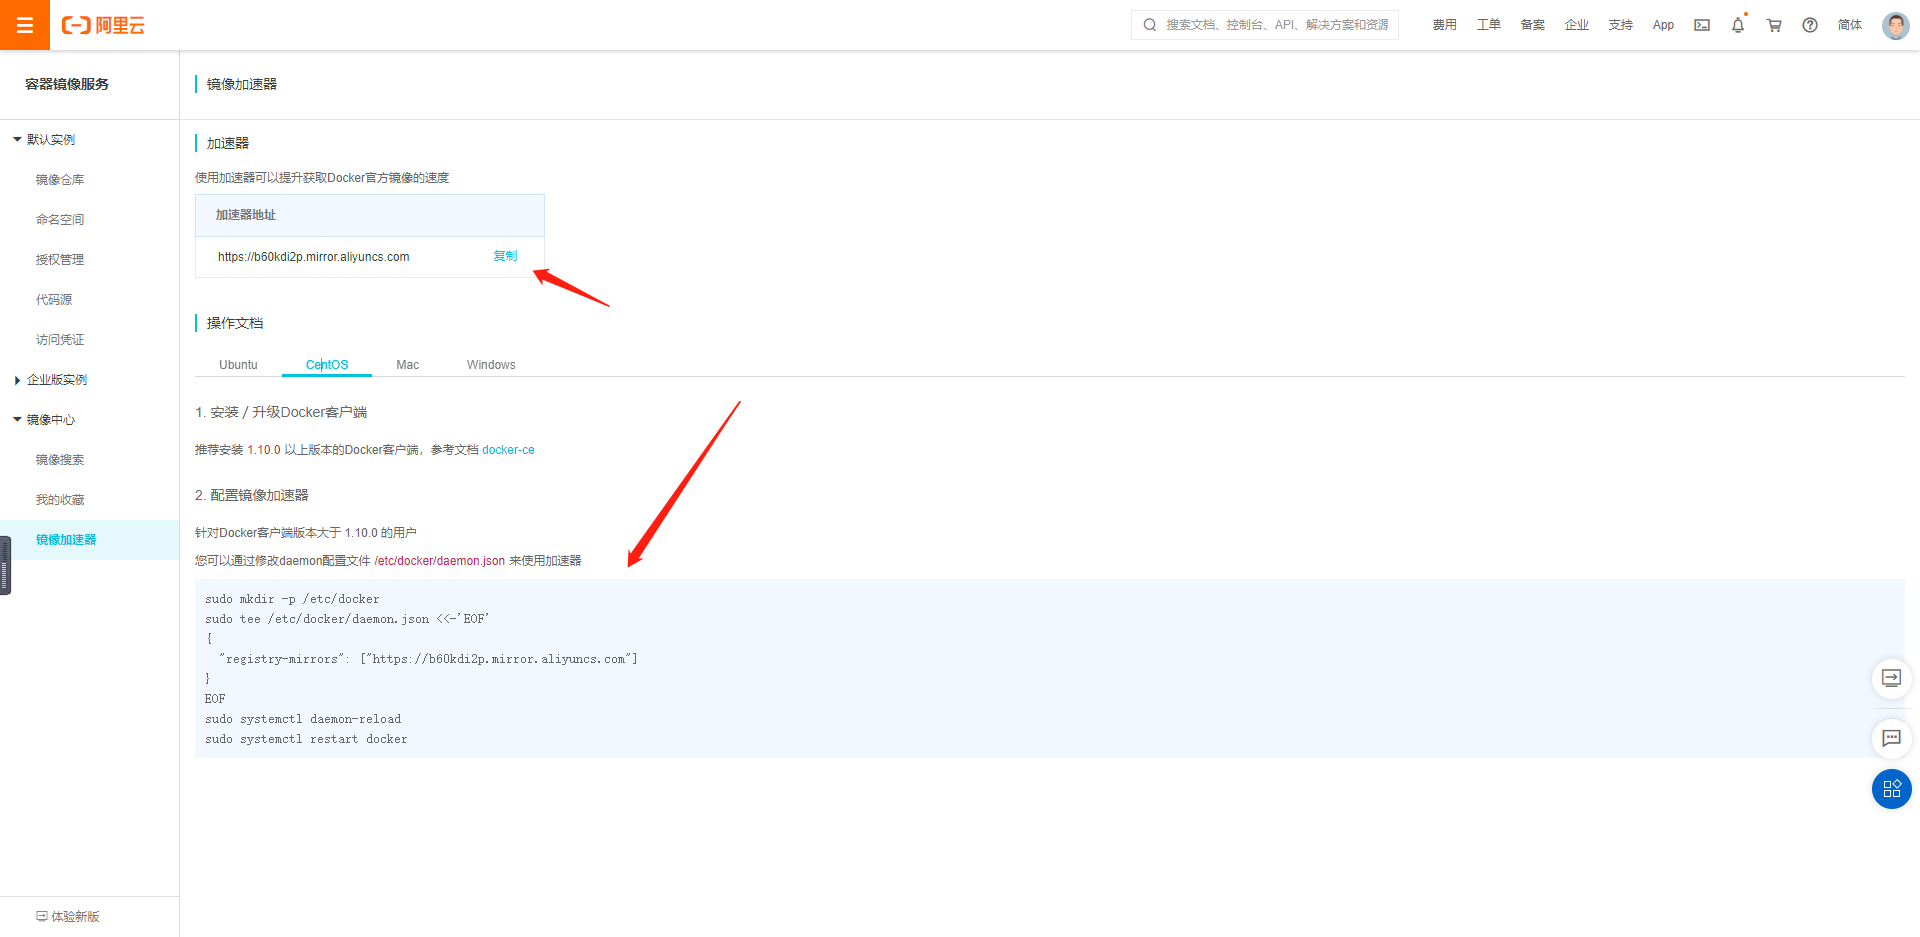Switch to the Mac tab
The height and width of the screenshot is (937, 1920).
point(408,365)
